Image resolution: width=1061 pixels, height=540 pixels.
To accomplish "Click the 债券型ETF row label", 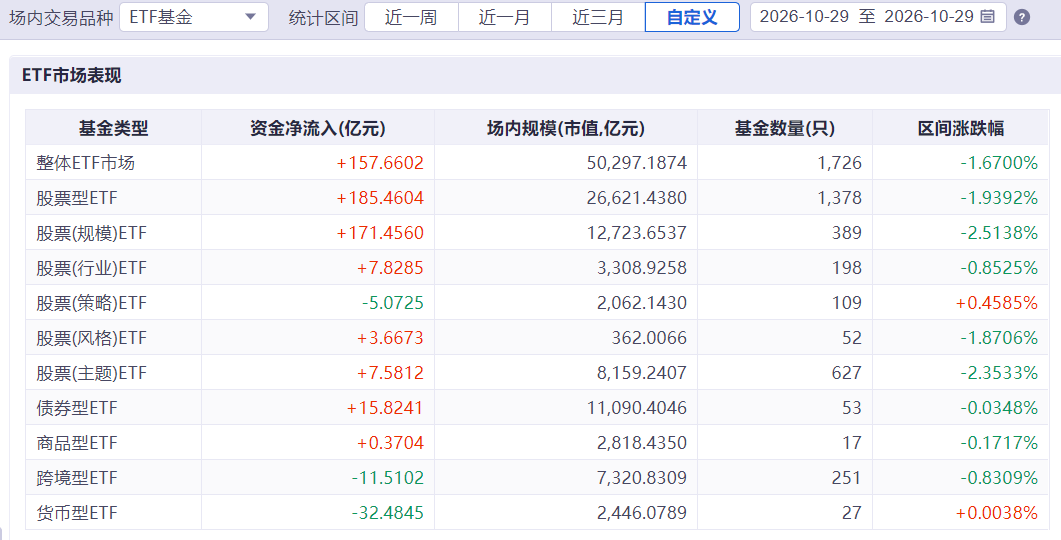I will [x=76, y=408].
